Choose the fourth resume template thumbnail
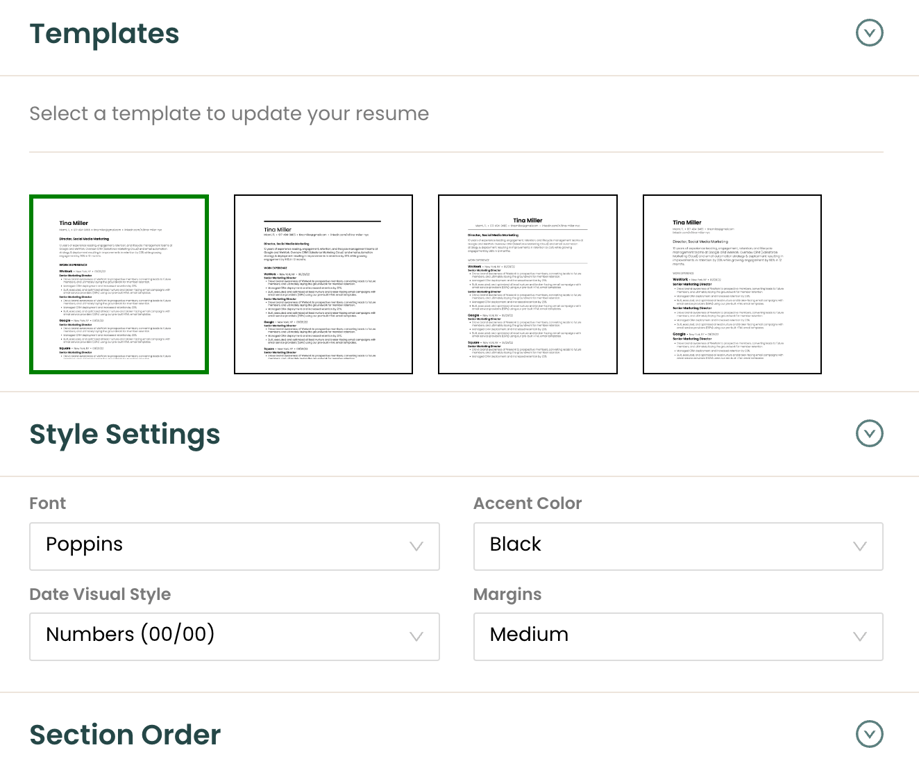This screenshot has height=768, width=919. coord(732,284)
